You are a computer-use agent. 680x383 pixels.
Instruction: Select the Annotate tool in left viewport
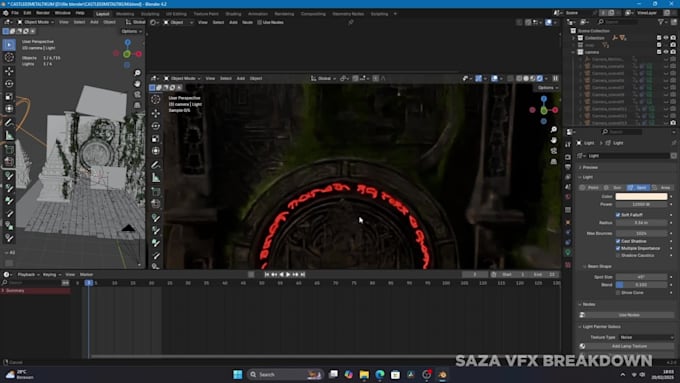tap(9, 123)
